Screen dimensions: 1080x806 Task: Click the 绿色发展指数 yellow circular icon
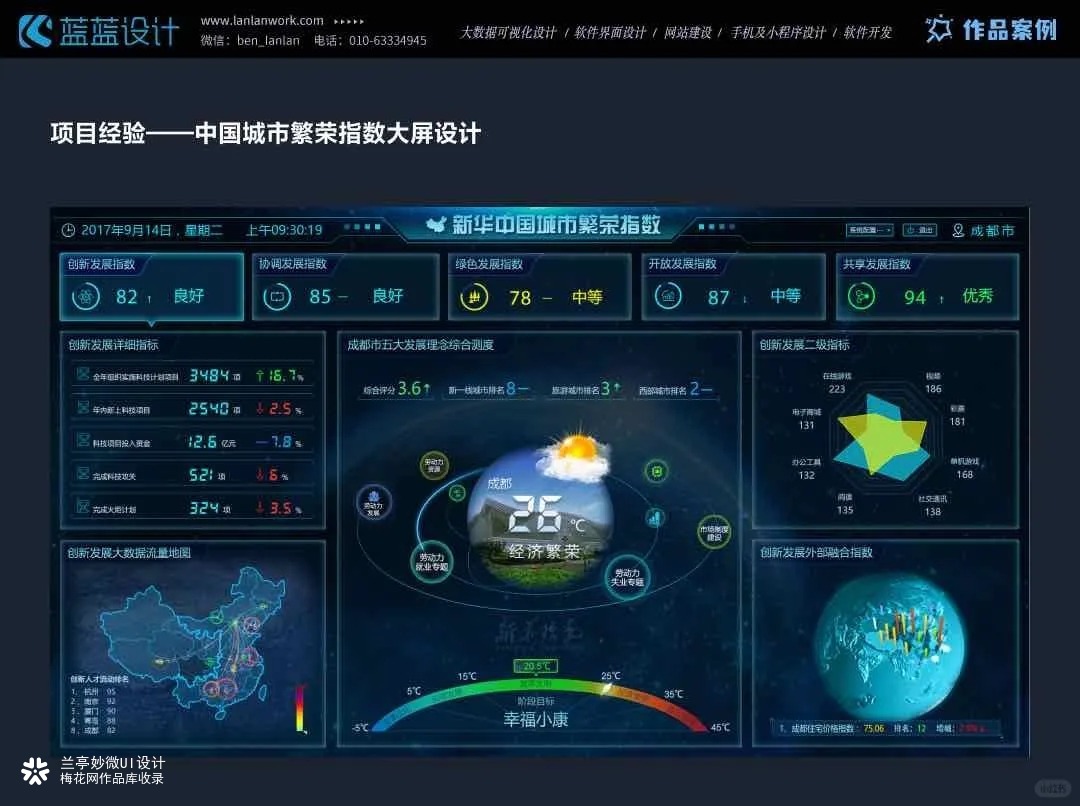(474, 298)
